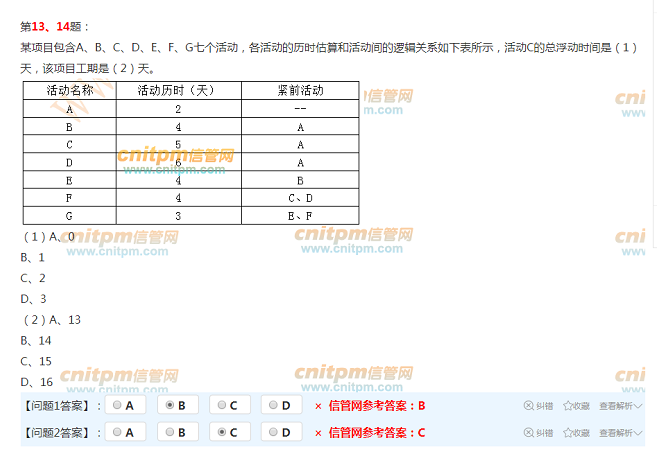Select option C for question 2 answer
This screenshot has height=454, width=657.
tap(221, 432)
